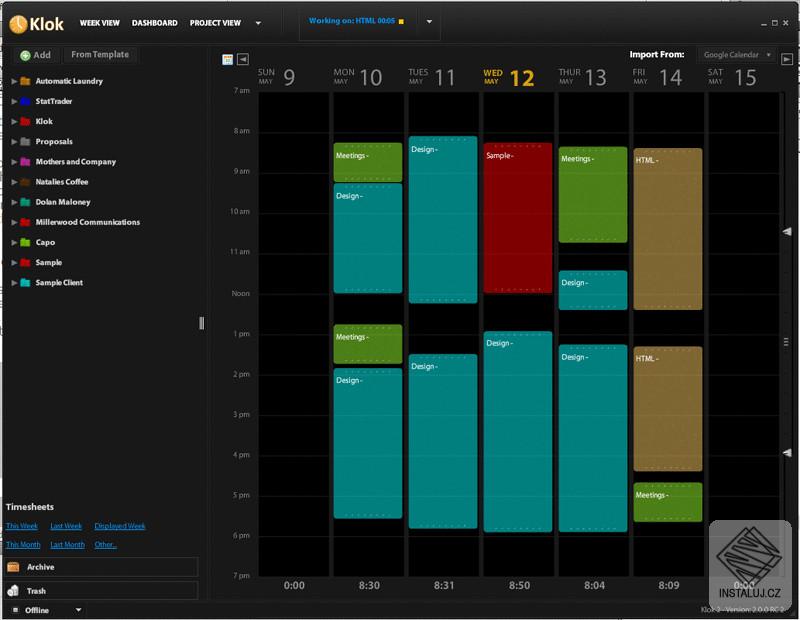Open the Offline status dropdown
Screen dimensions: 800x620
(x=79, y=610)
